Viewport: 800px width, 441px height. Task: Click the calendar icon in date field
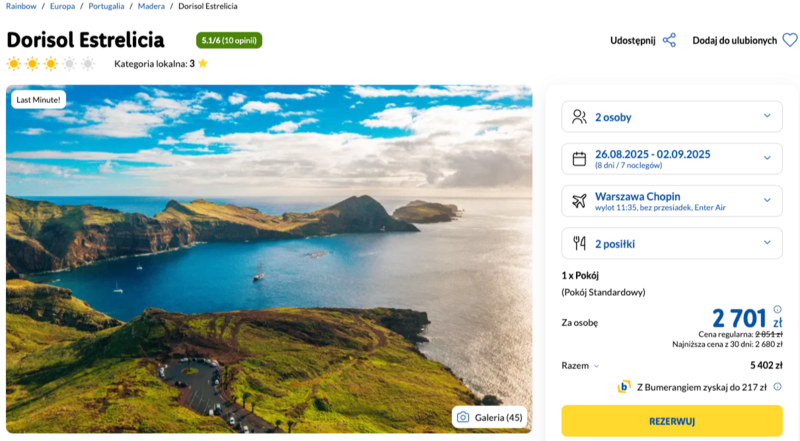(x=579, y=159)
